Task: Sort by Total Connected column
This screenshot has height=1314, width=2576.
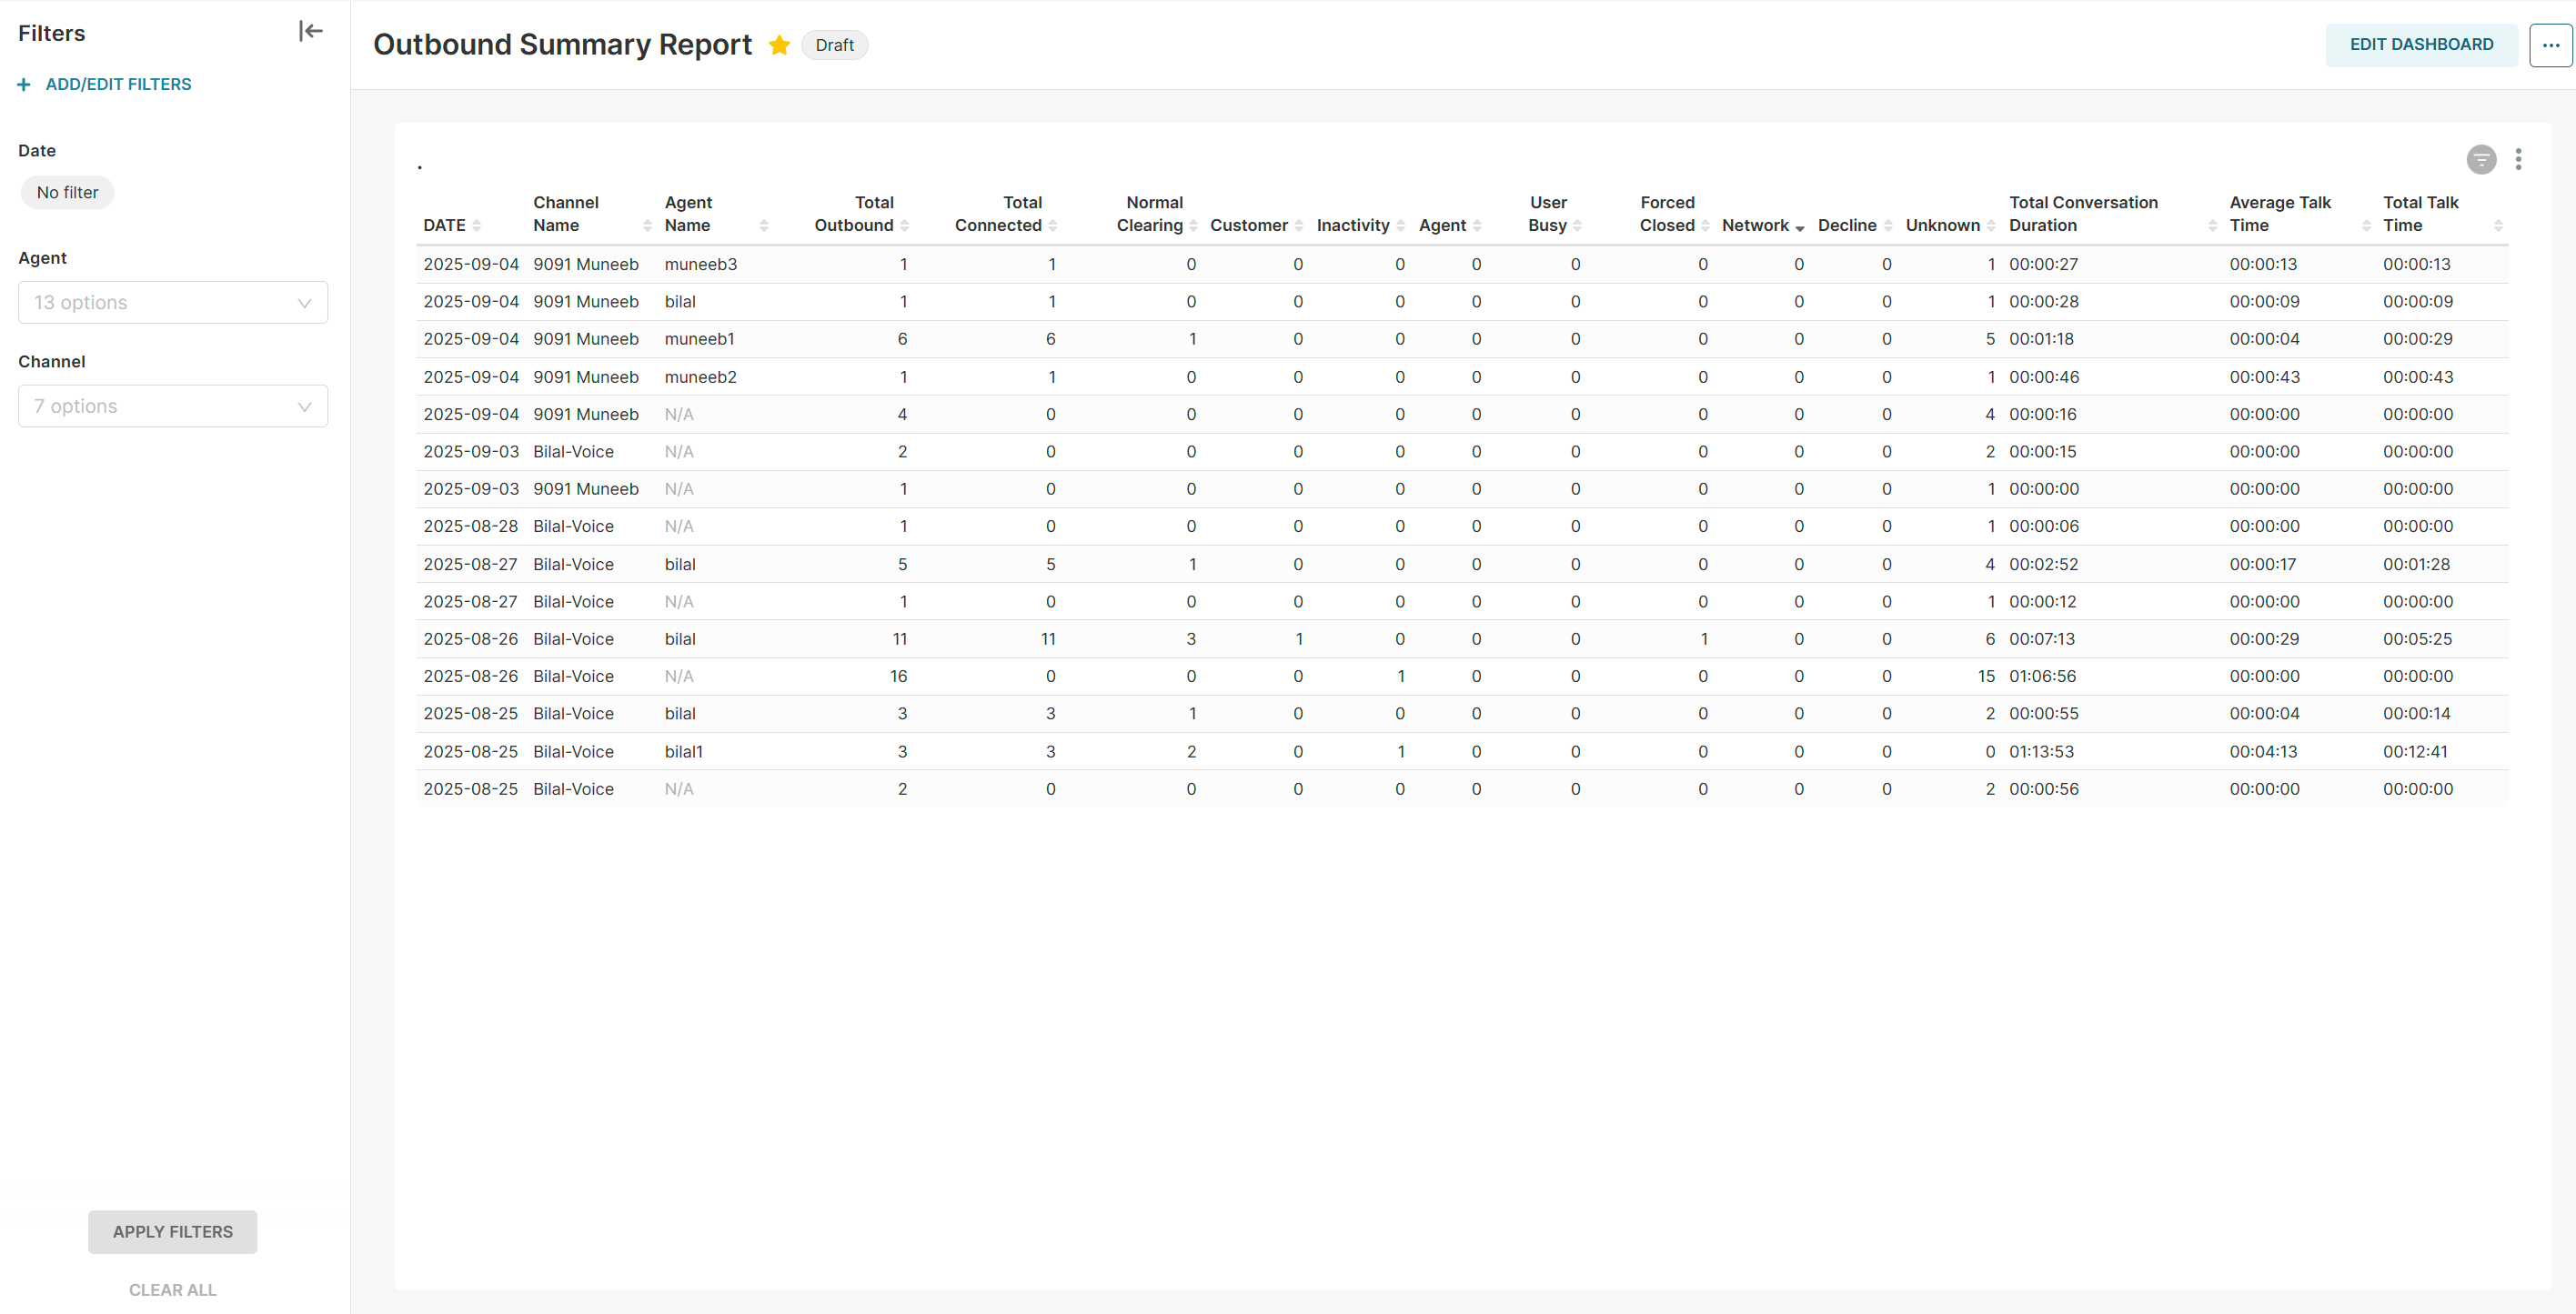Action: tap(1052, 226)
